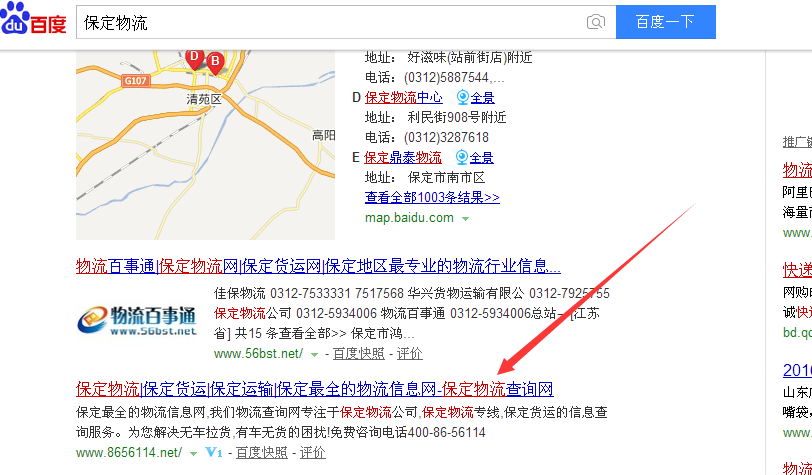Click the Baidu logo

(34, 20)
